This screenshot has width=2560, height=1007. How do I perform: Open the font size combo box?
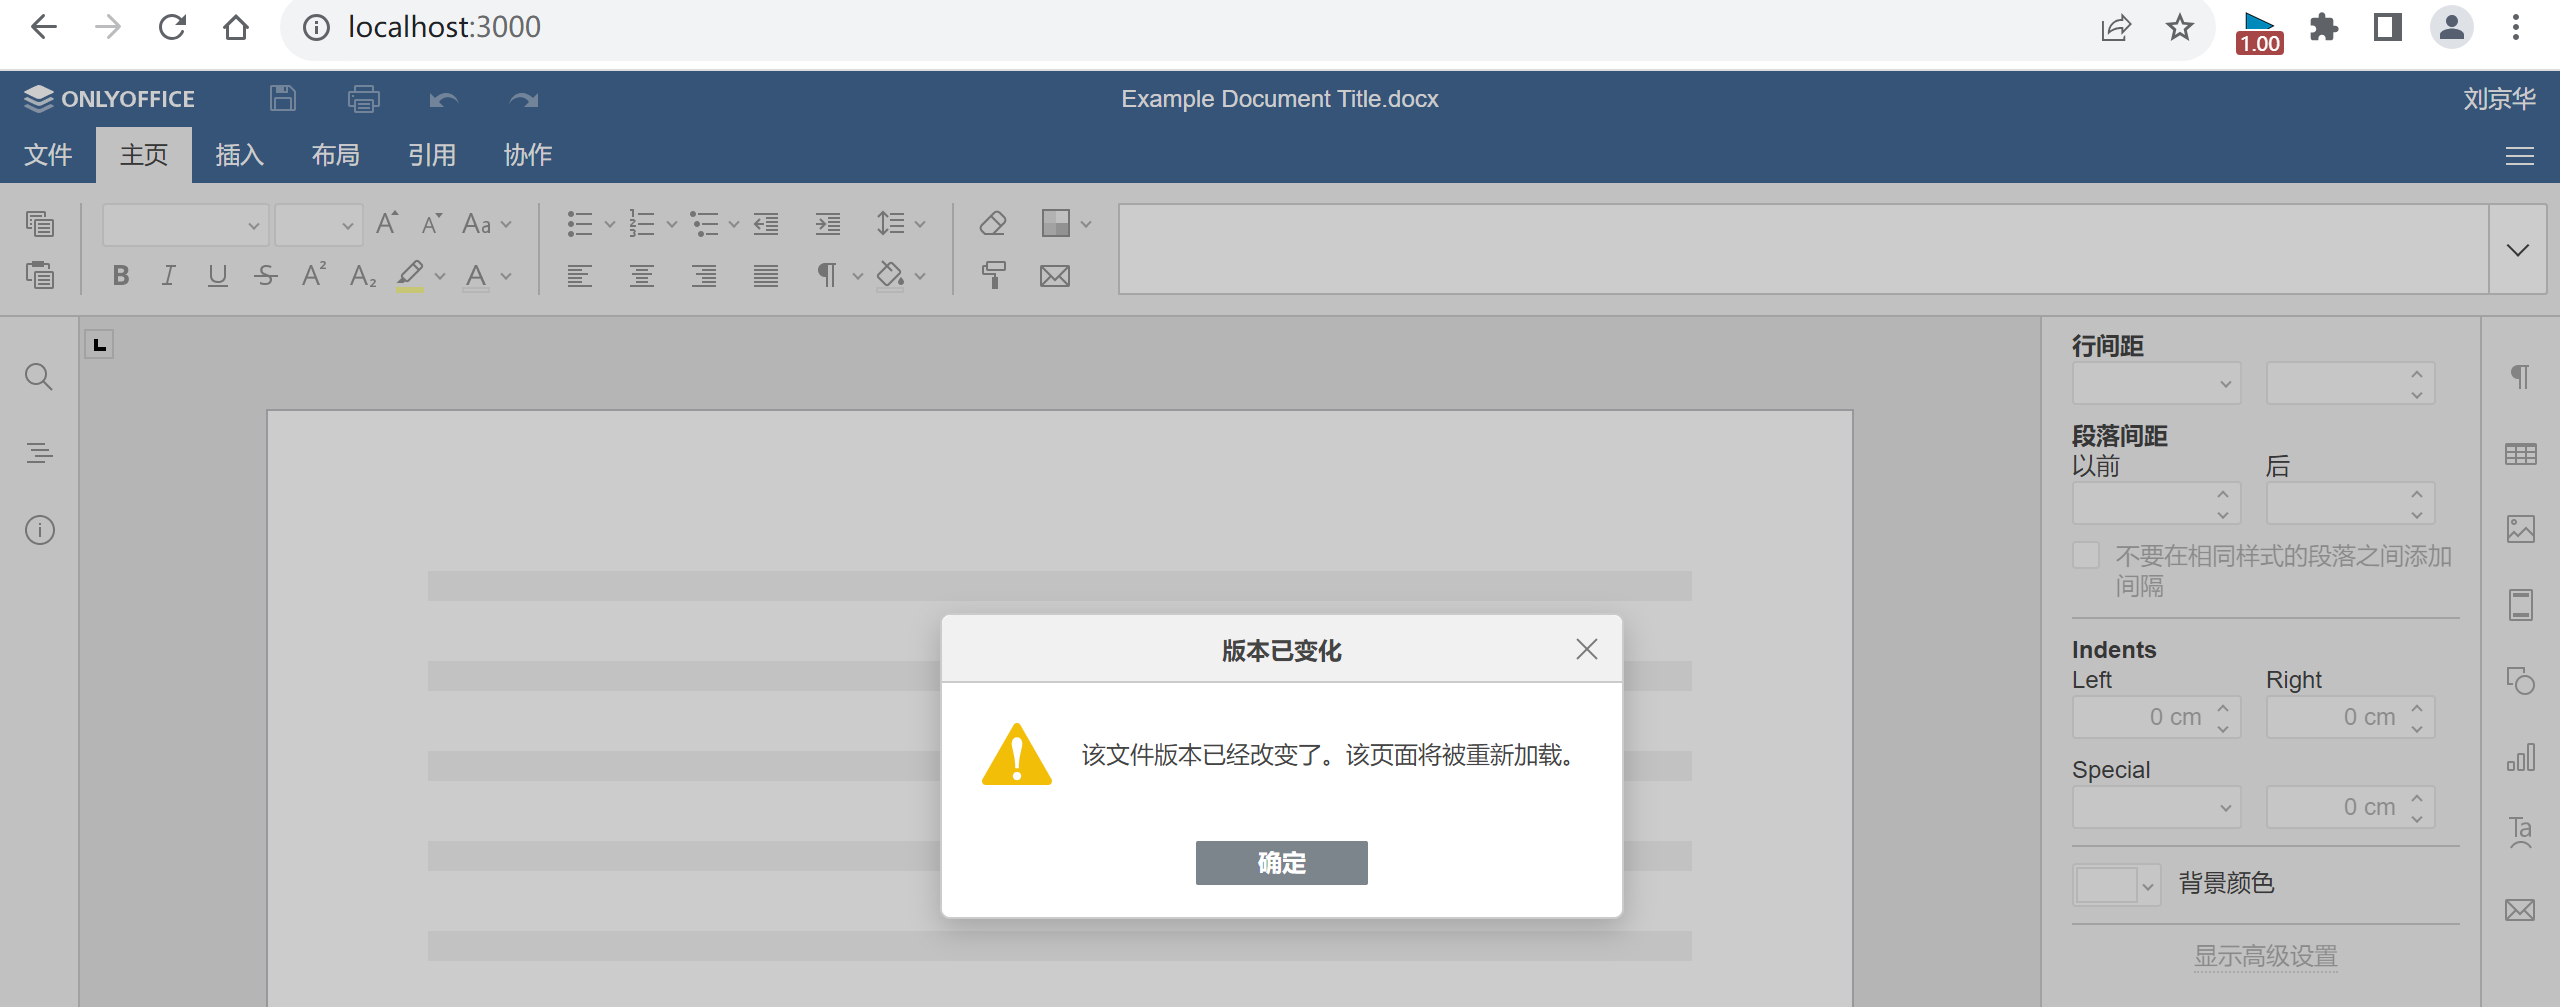pyautogui.click(x=318, y=225)
